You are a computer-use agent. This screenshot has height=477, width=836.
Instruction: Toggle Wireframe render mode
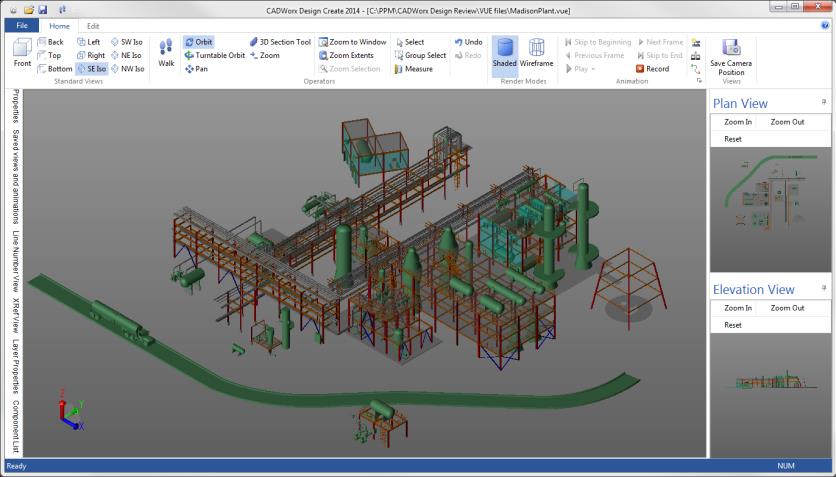536,52
